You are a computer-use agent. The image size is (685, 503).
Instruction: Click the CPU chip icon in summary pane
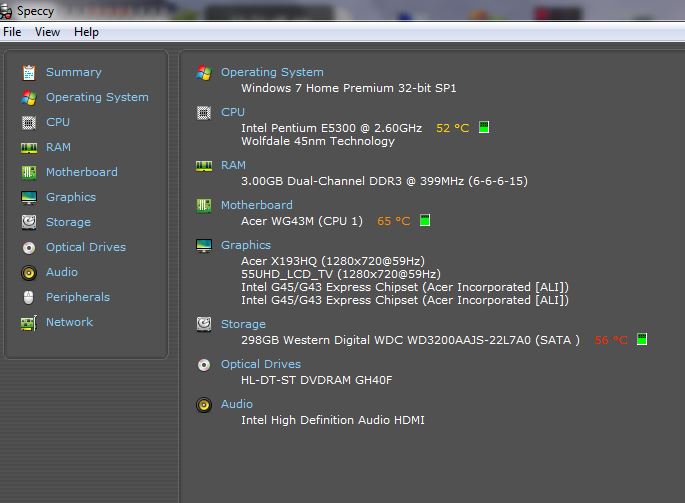click(x=204, y=113)
